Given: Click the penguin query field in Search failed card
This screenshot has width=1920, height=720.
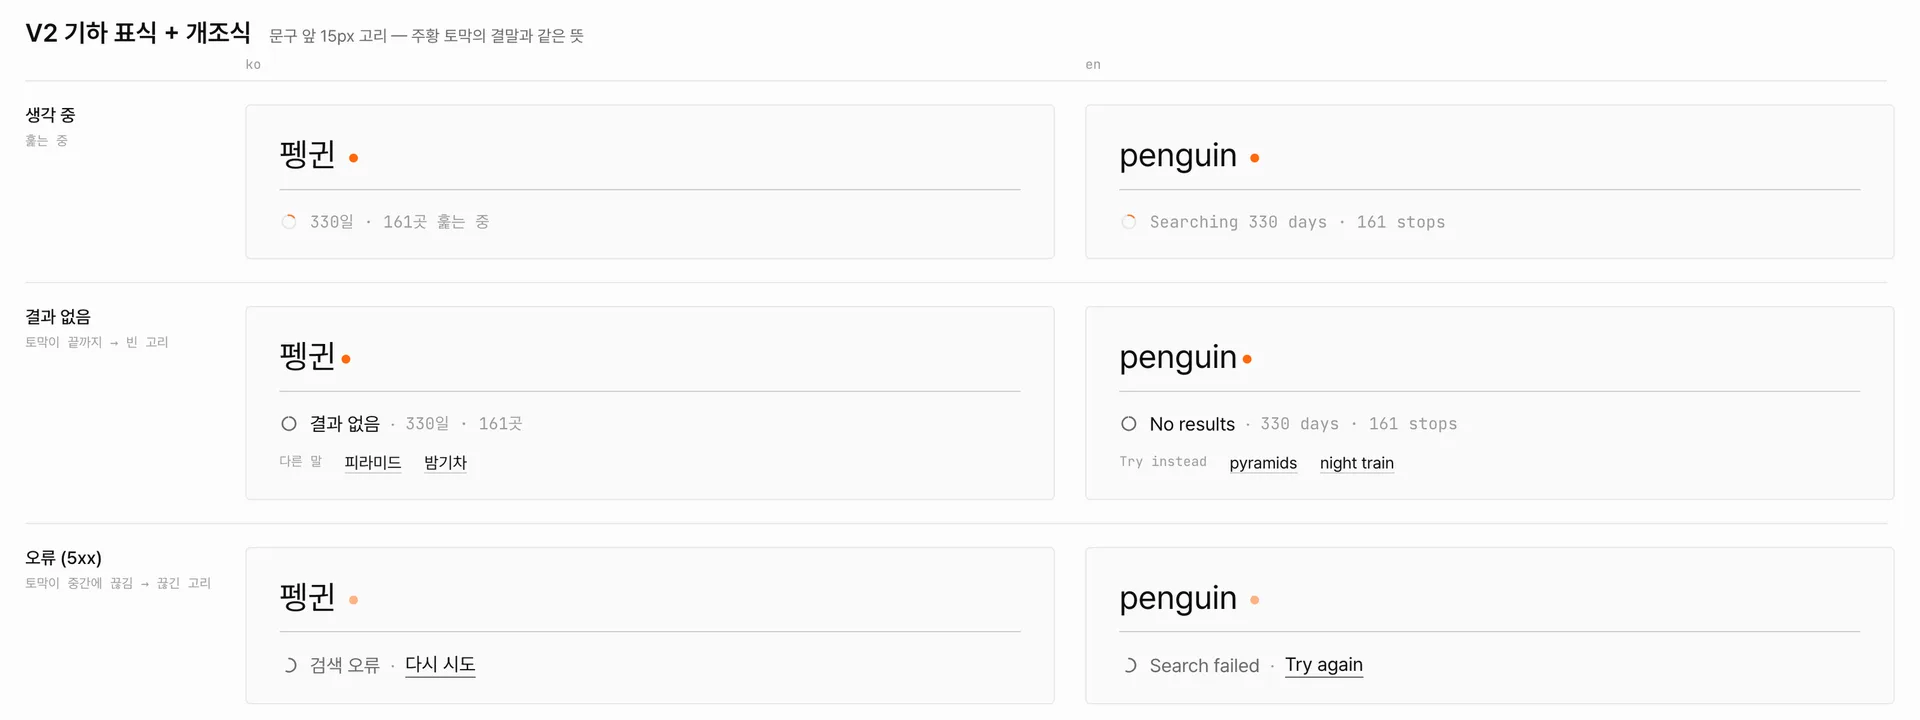Looking at the screenshot, I should [x=1490, y=598].
